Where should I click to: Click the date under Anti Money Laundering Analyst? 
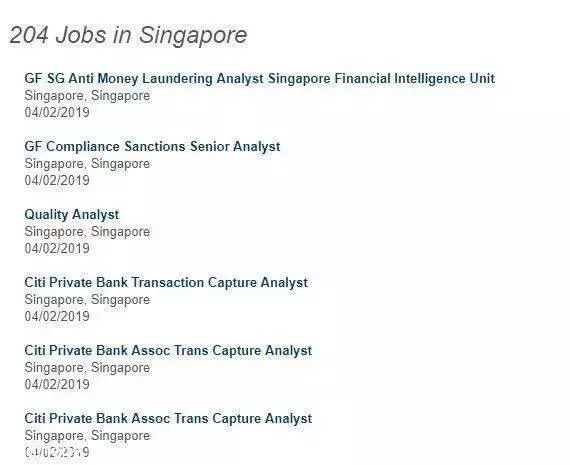coord(57,112)
